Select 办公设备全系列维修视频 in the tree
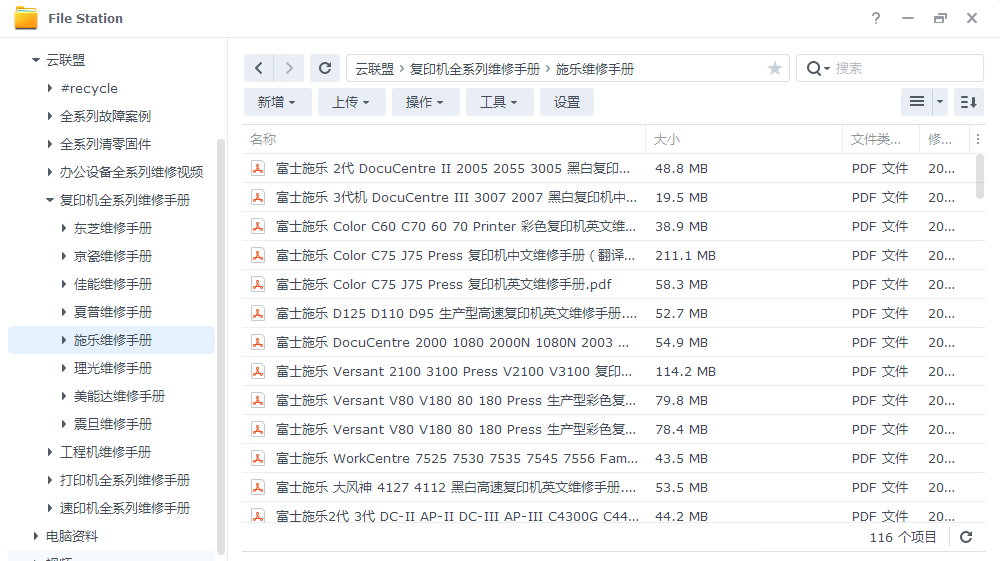 tap(131, 172)
